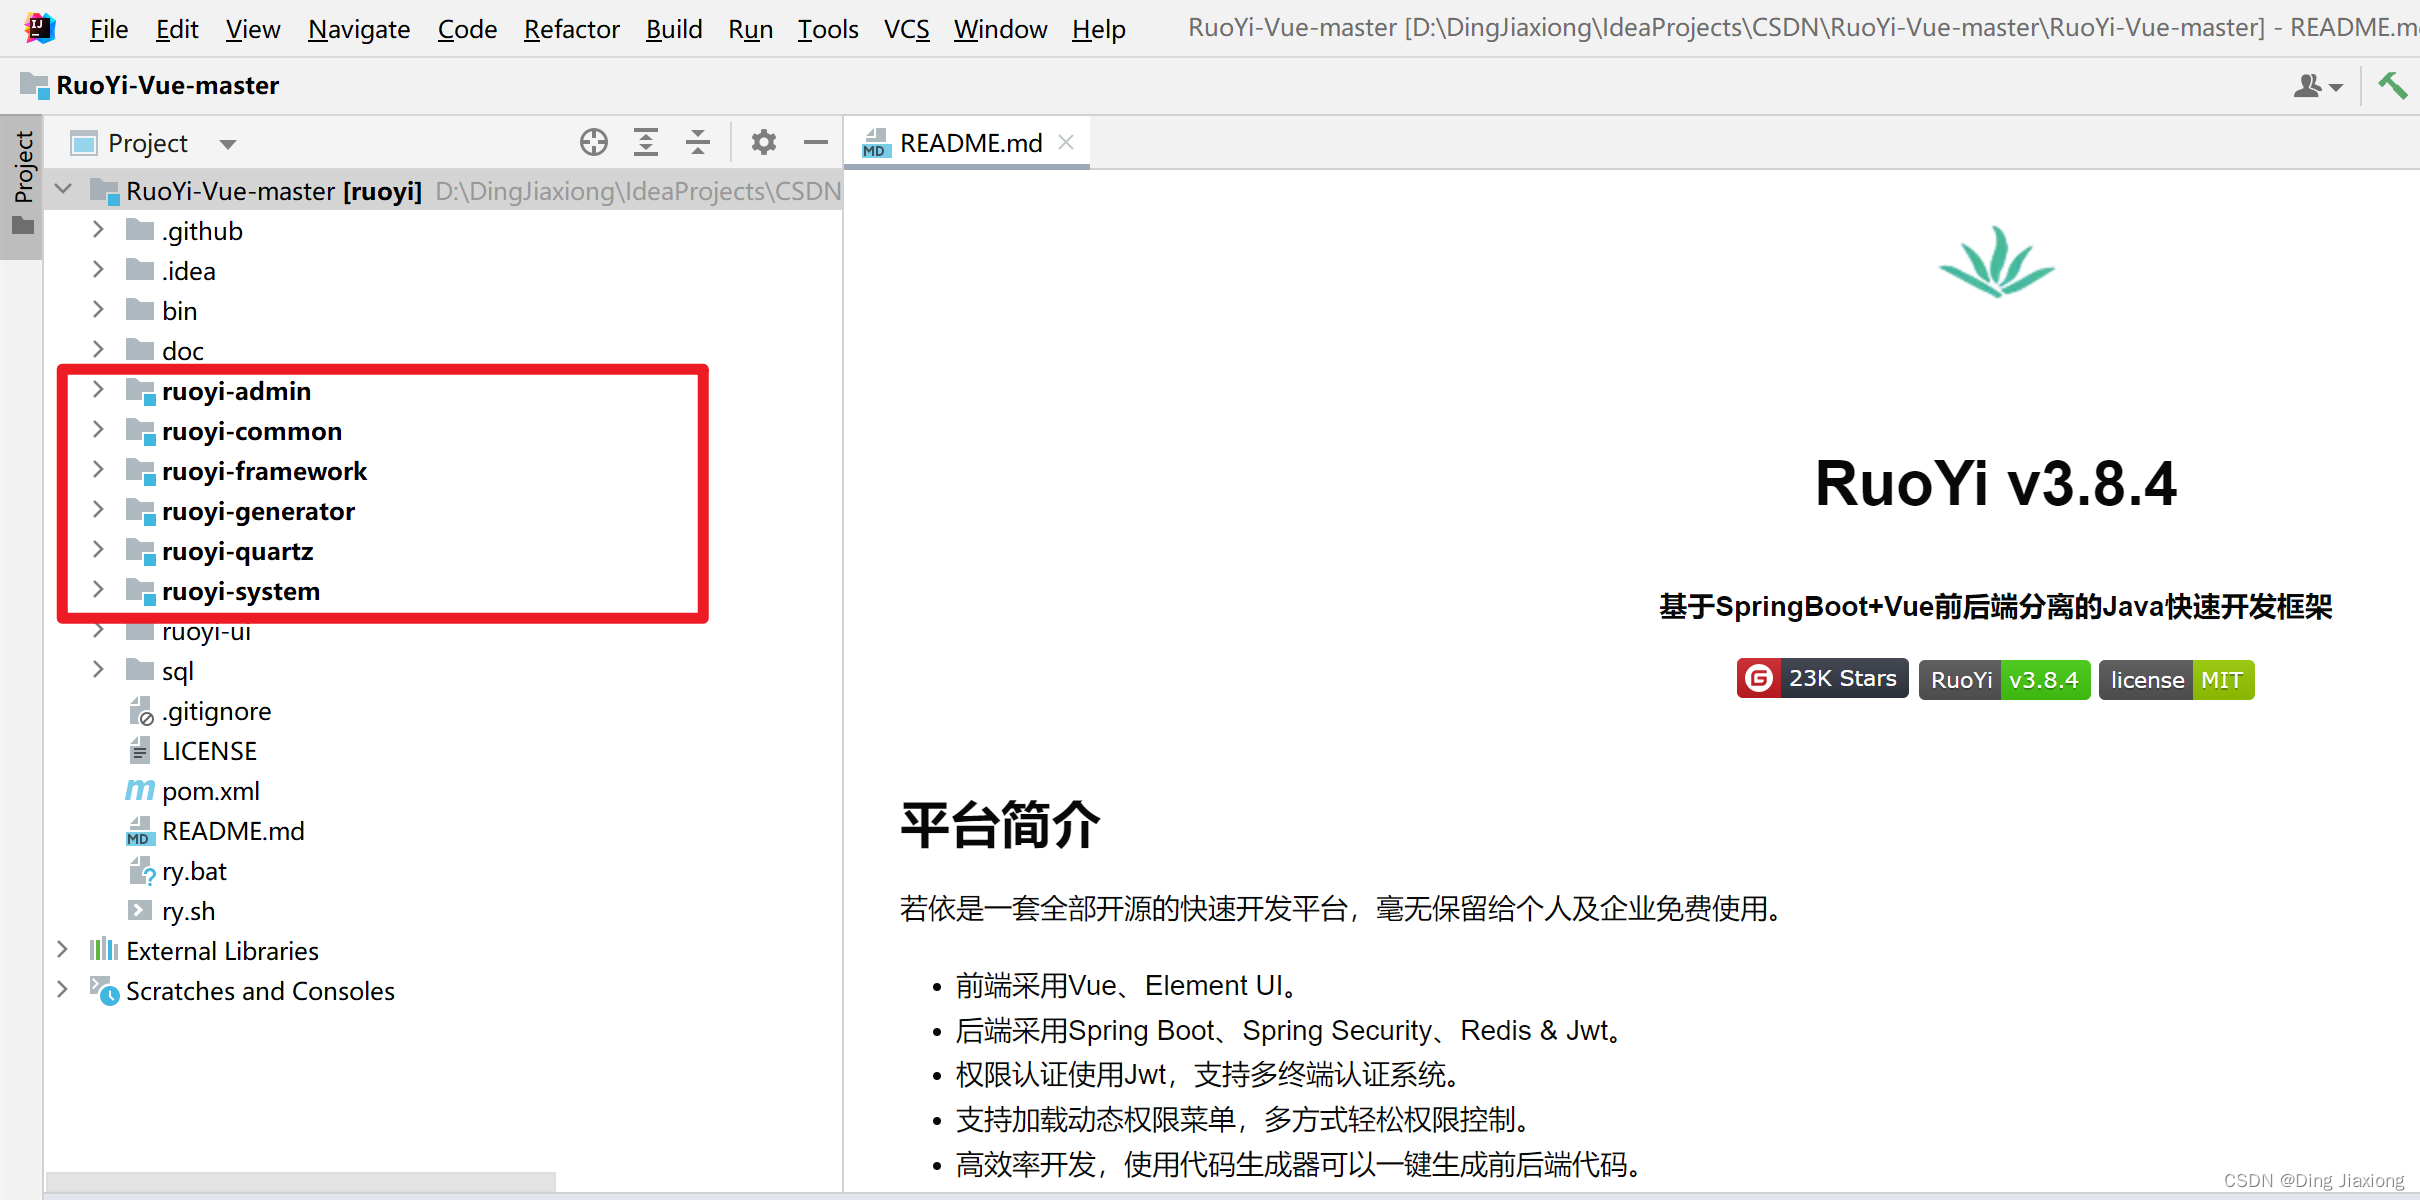Expand the .idea folder
This screenshot has width=2420, height=1200.
coord(98,270)
